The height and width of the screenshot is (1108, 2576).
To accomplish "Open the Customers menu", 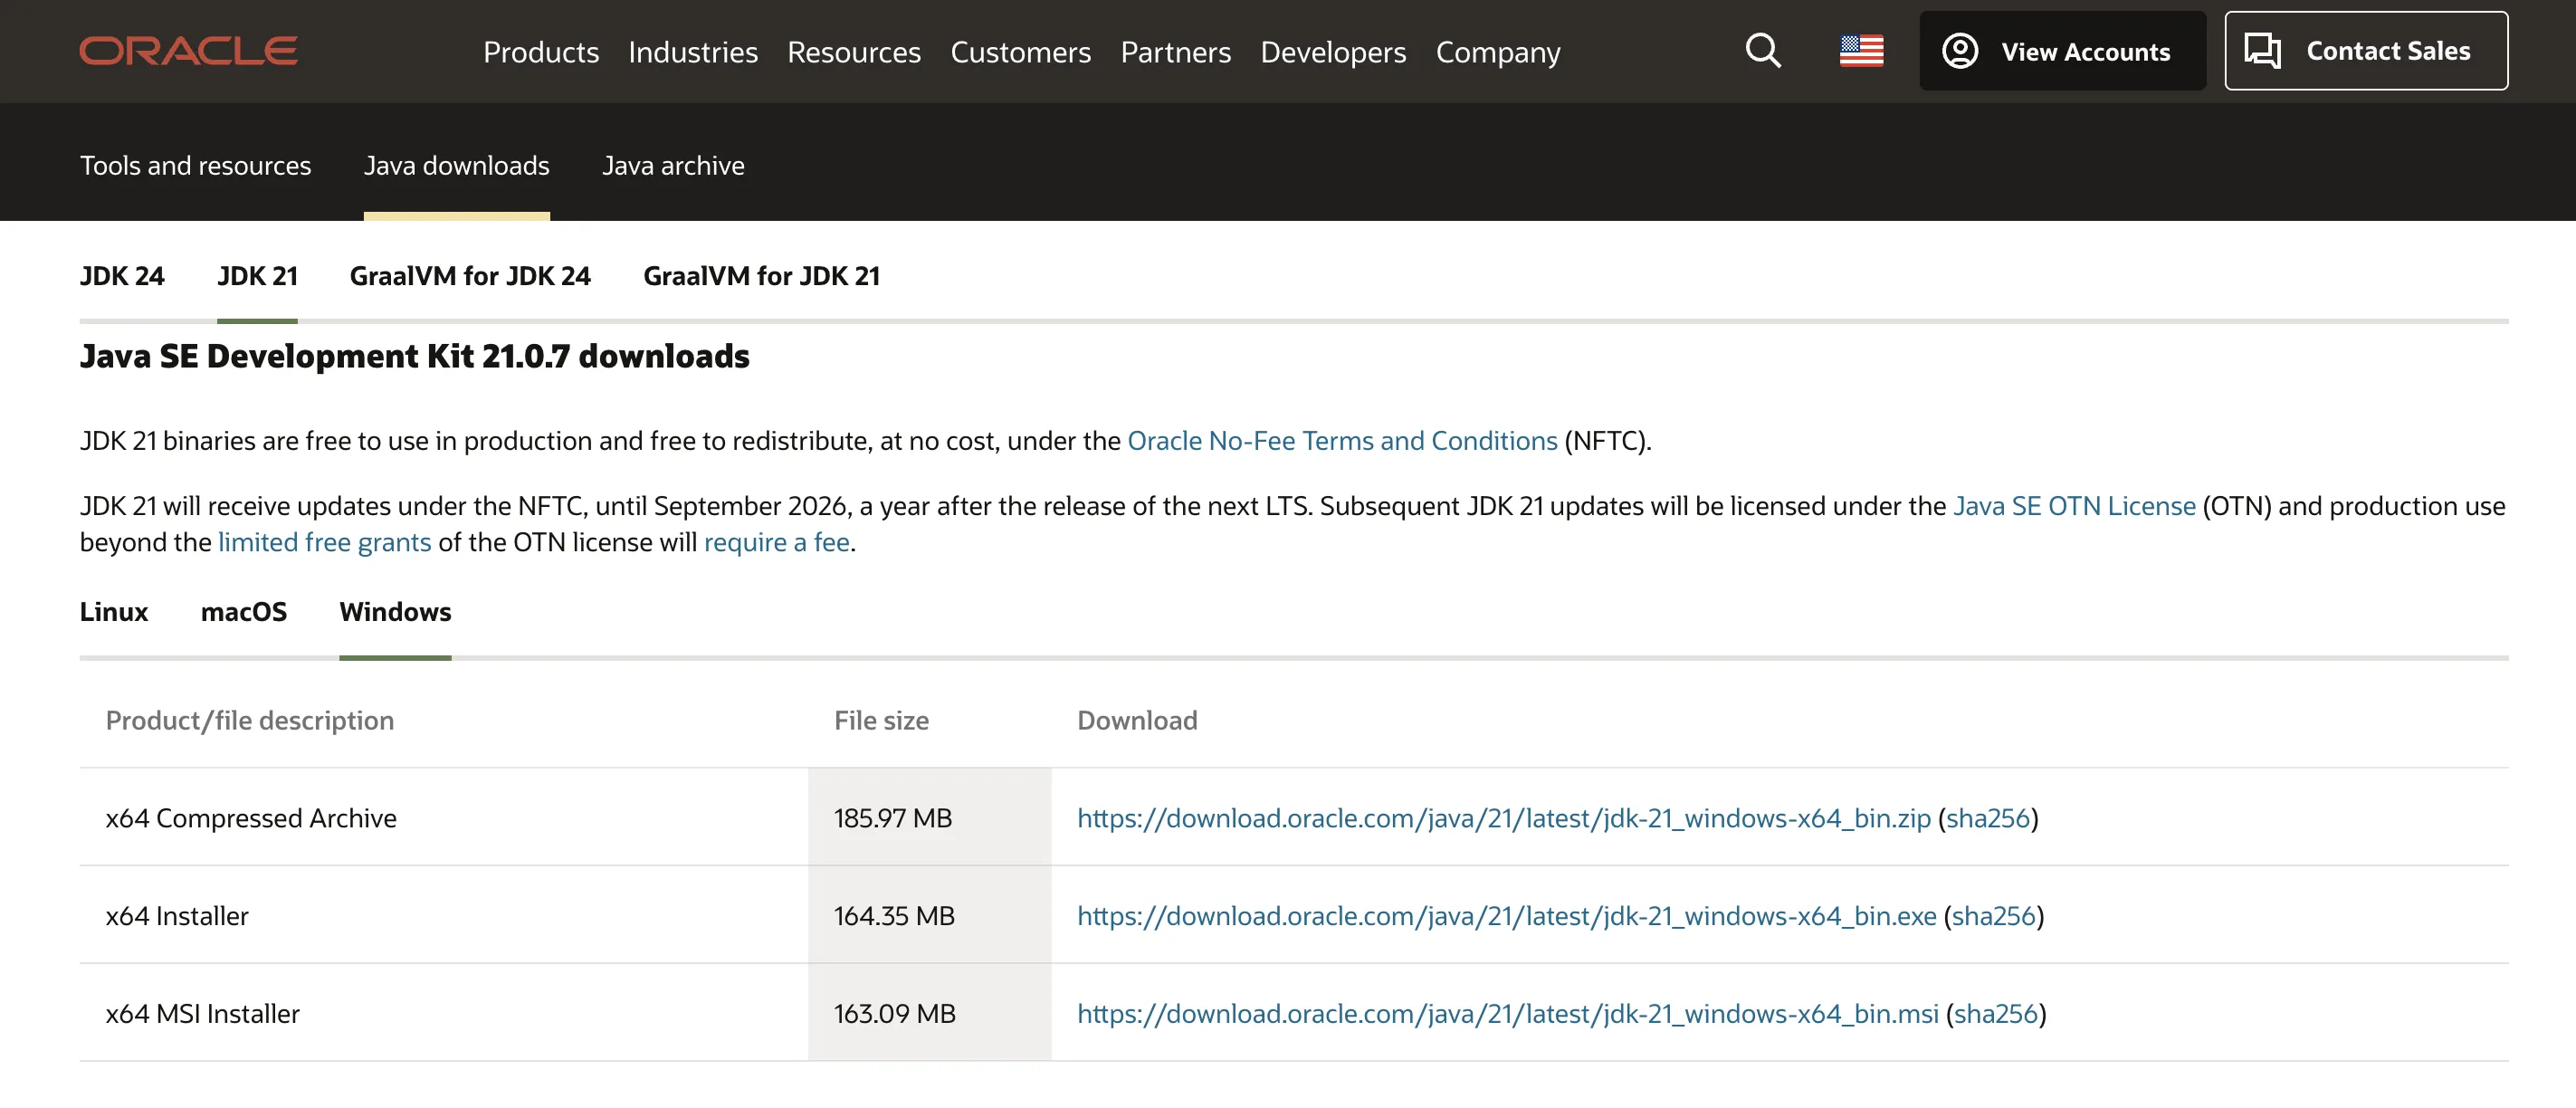I will click(1020, 52).
